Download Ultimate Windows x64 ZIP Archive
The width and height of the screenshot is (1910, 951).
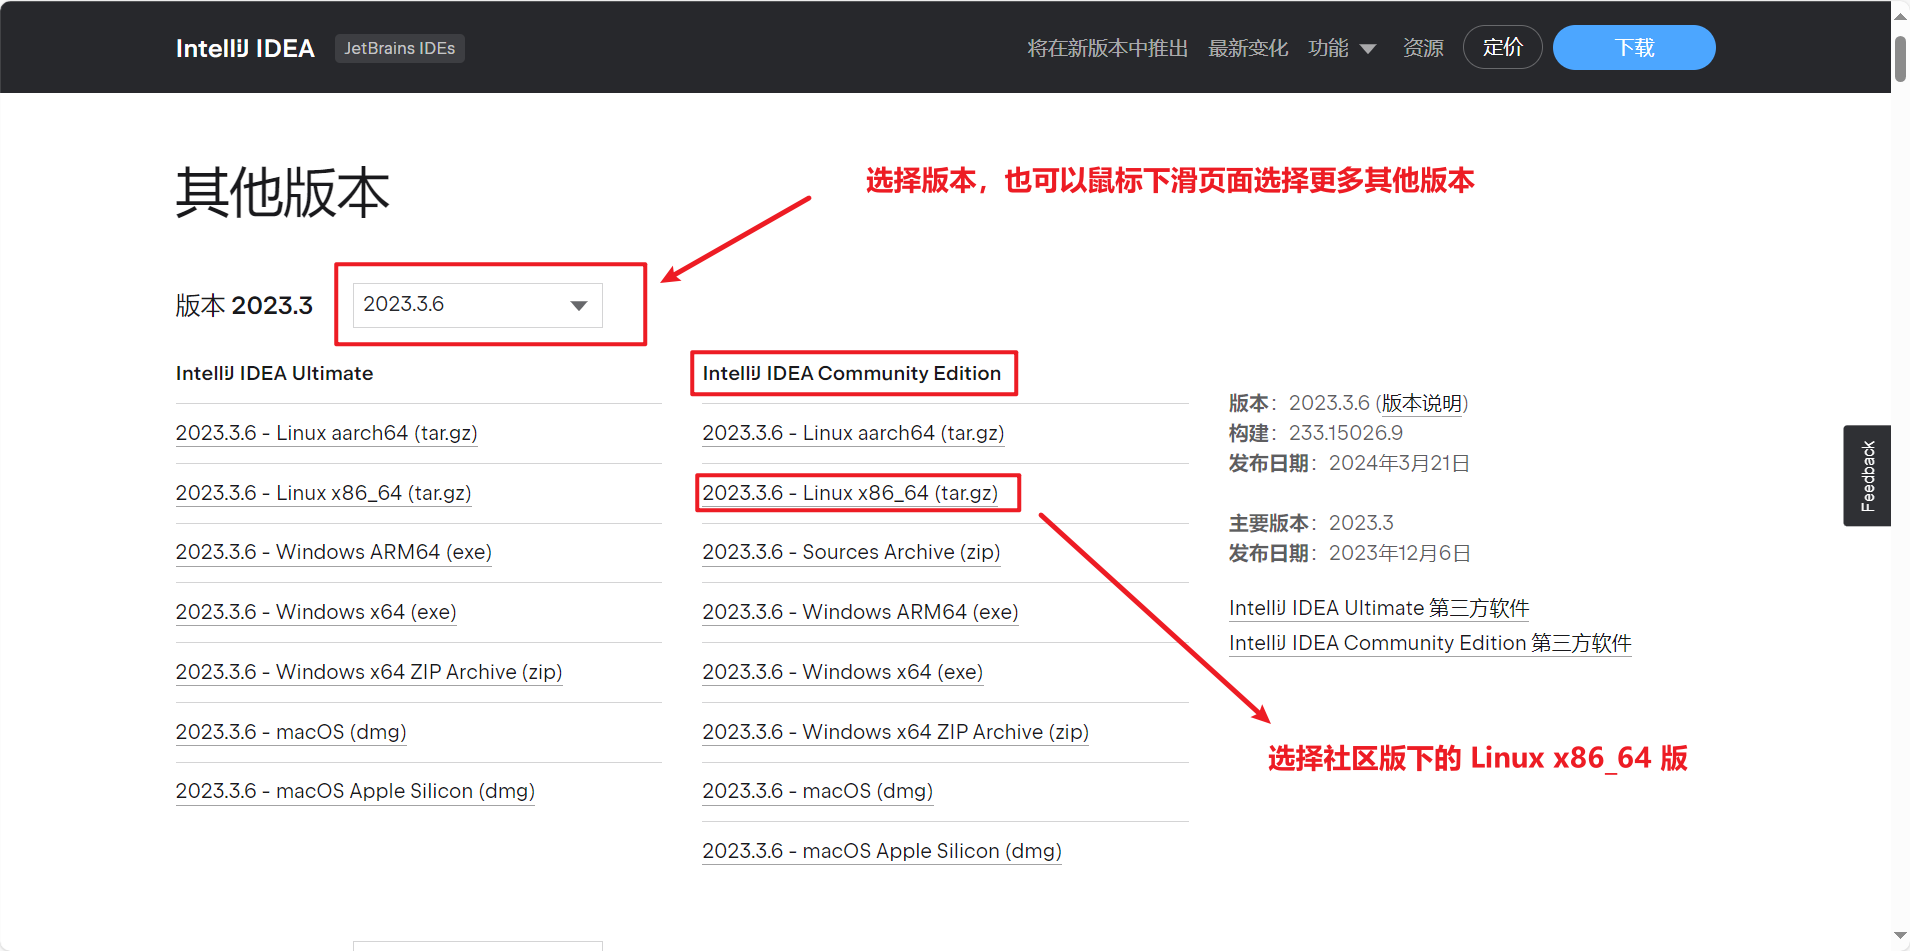coord(369,672)
